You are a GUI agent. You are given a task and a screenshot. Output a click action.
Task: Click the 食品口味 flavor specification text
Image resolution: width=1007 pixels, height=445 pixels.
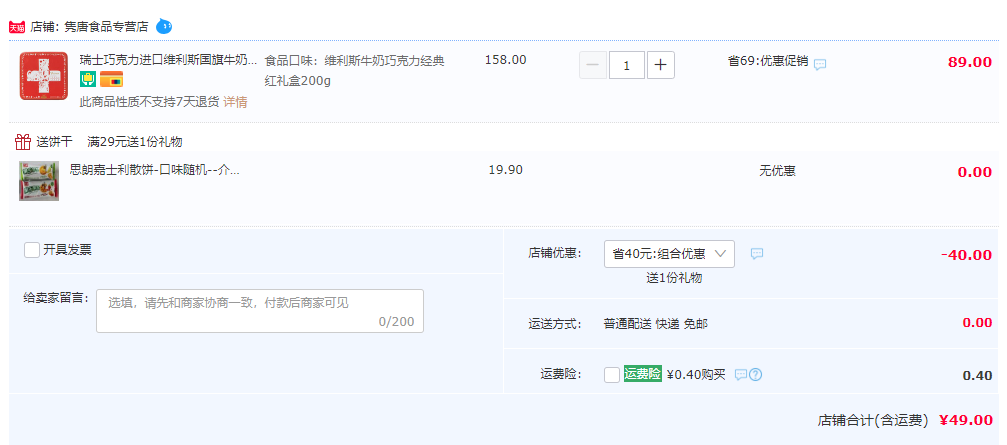355,71
